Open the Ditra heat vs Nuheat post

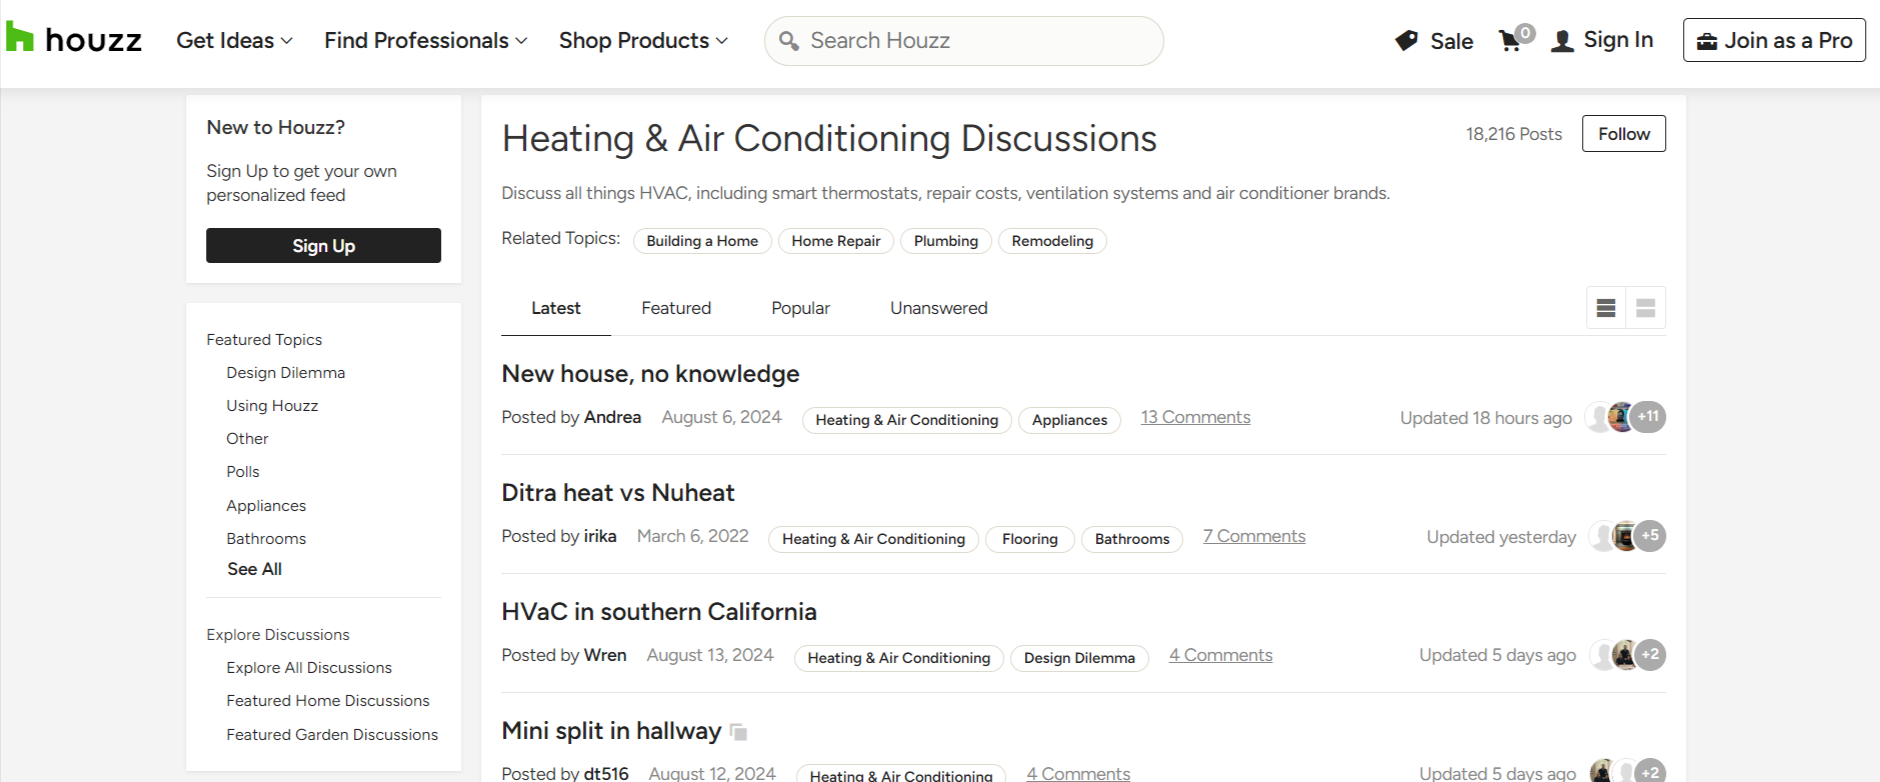[x=618, y=493]
